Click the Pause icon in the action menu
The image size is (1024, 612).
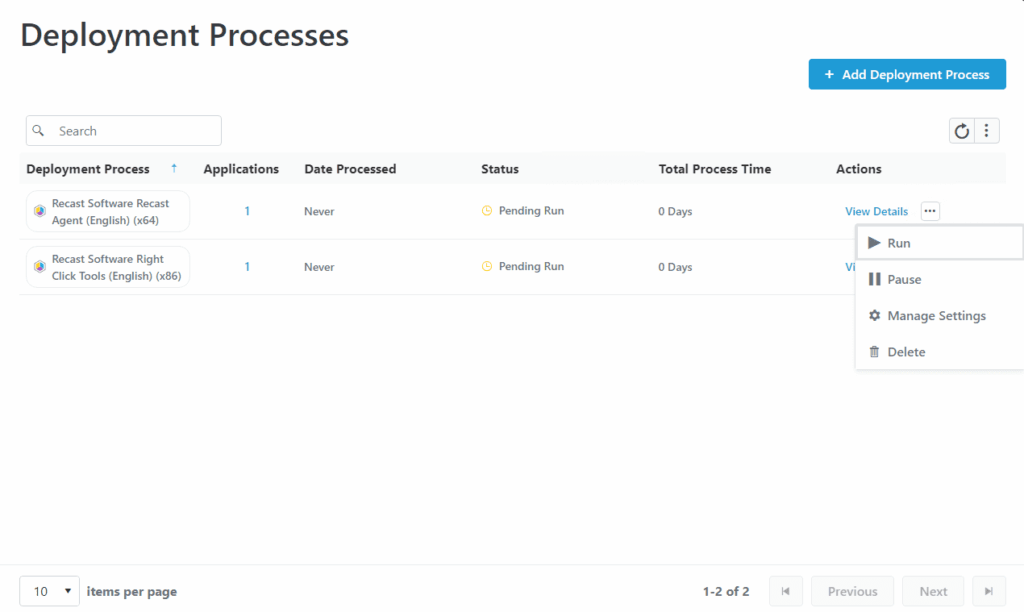875,279
